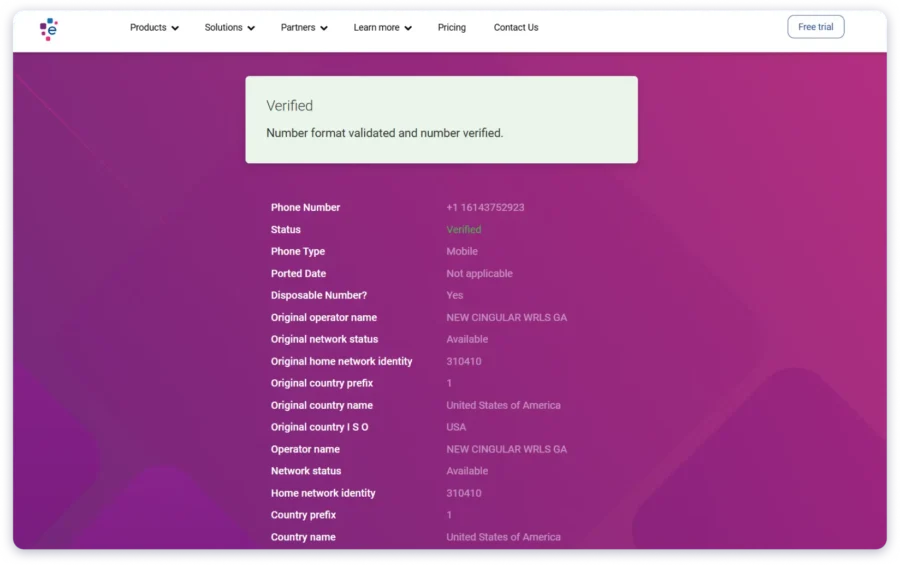Click the company logo icon
900x565 pixels.
pyautogui.click(x=49, y=29)
